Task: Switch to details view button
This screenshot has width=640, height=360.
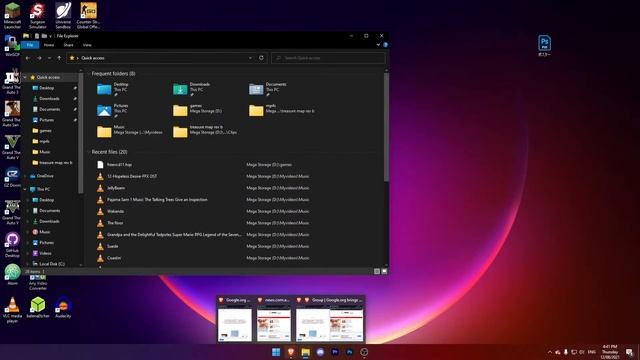Action: coord(377,271)
